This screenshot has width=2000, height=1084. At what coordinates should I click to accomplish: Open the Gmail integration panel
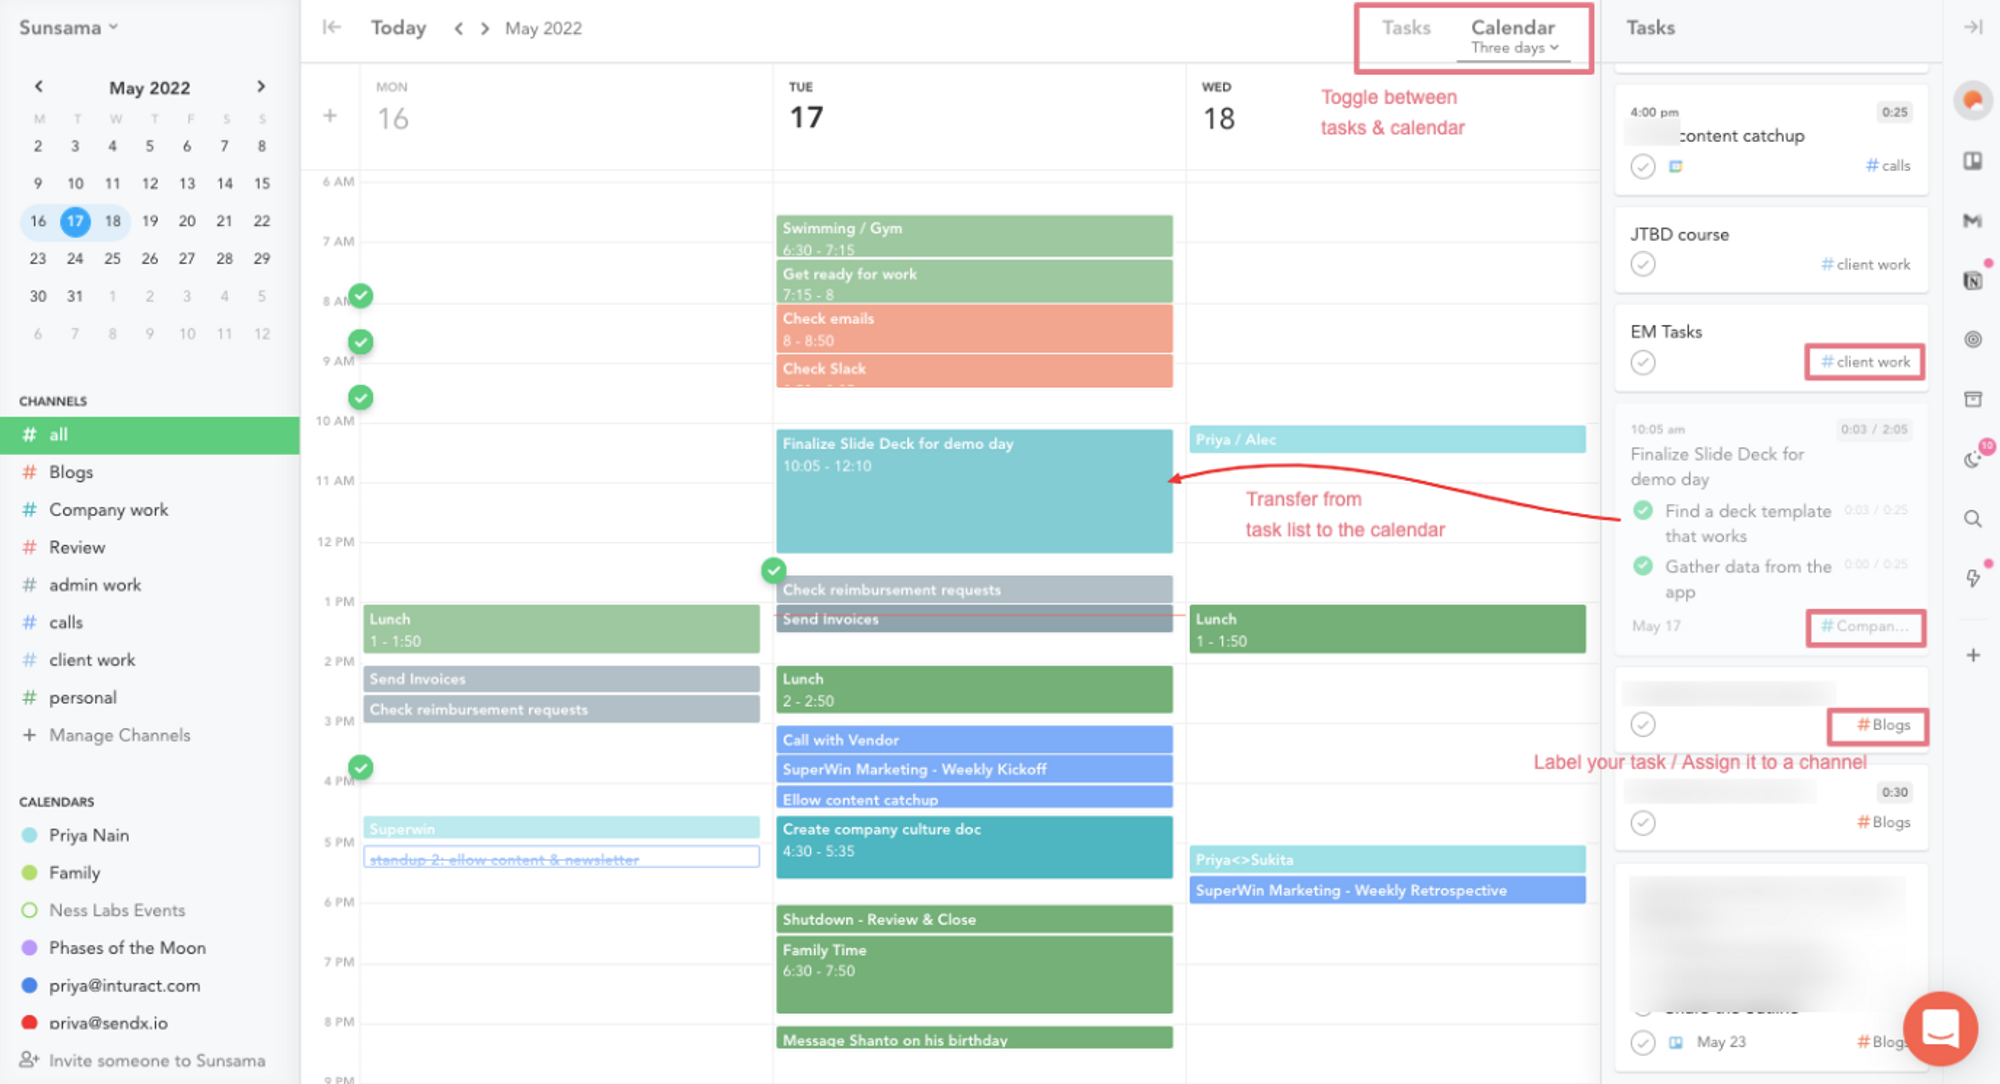(x=1973, y=222)
